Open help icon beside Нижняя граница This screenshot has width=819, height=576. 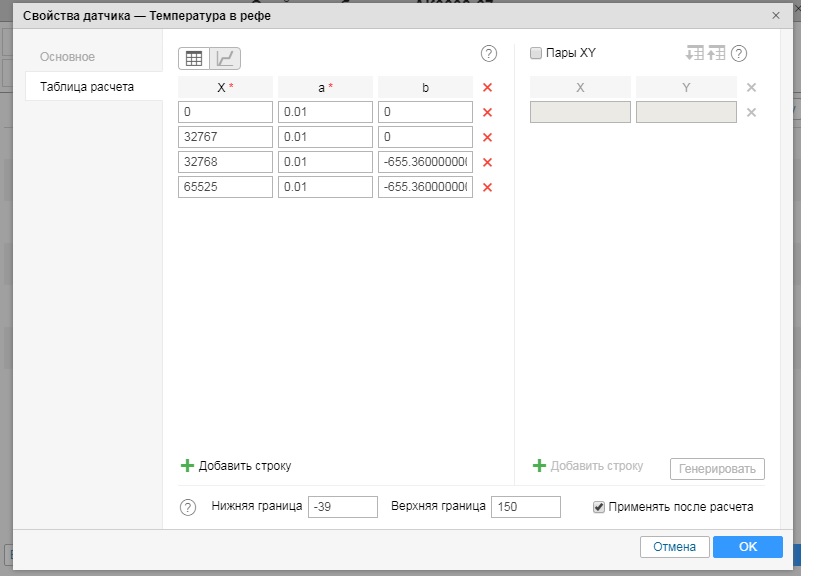click(x=188, y=508)
